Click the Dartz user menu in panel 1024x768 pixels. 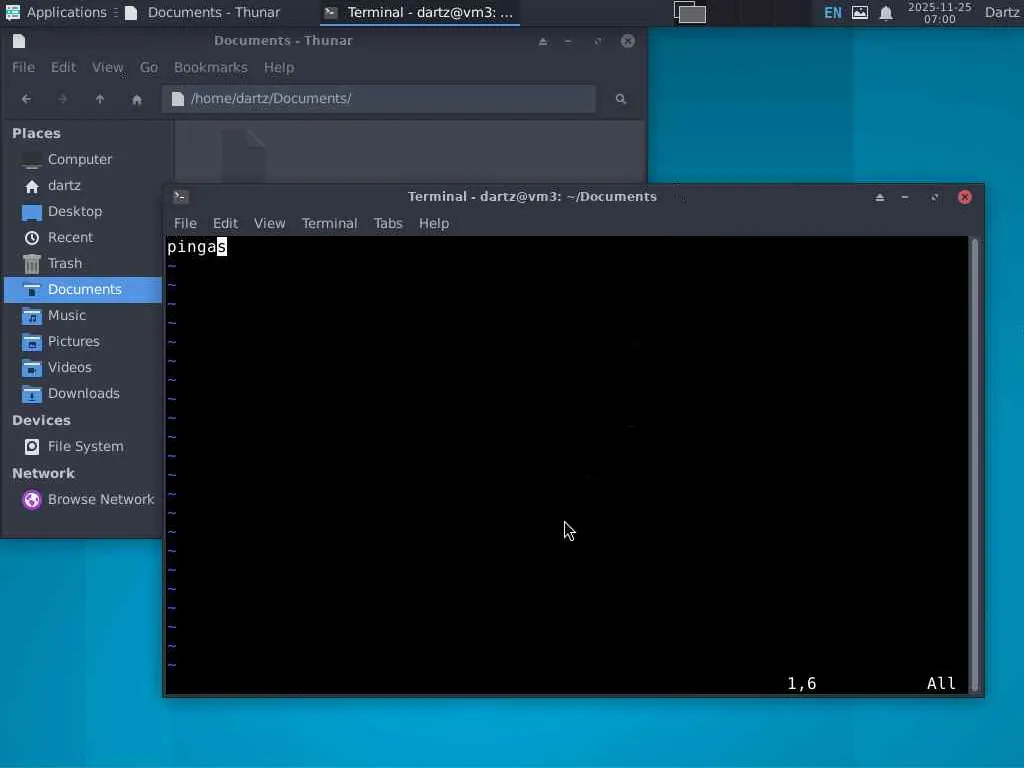(x=1002, y=12)
